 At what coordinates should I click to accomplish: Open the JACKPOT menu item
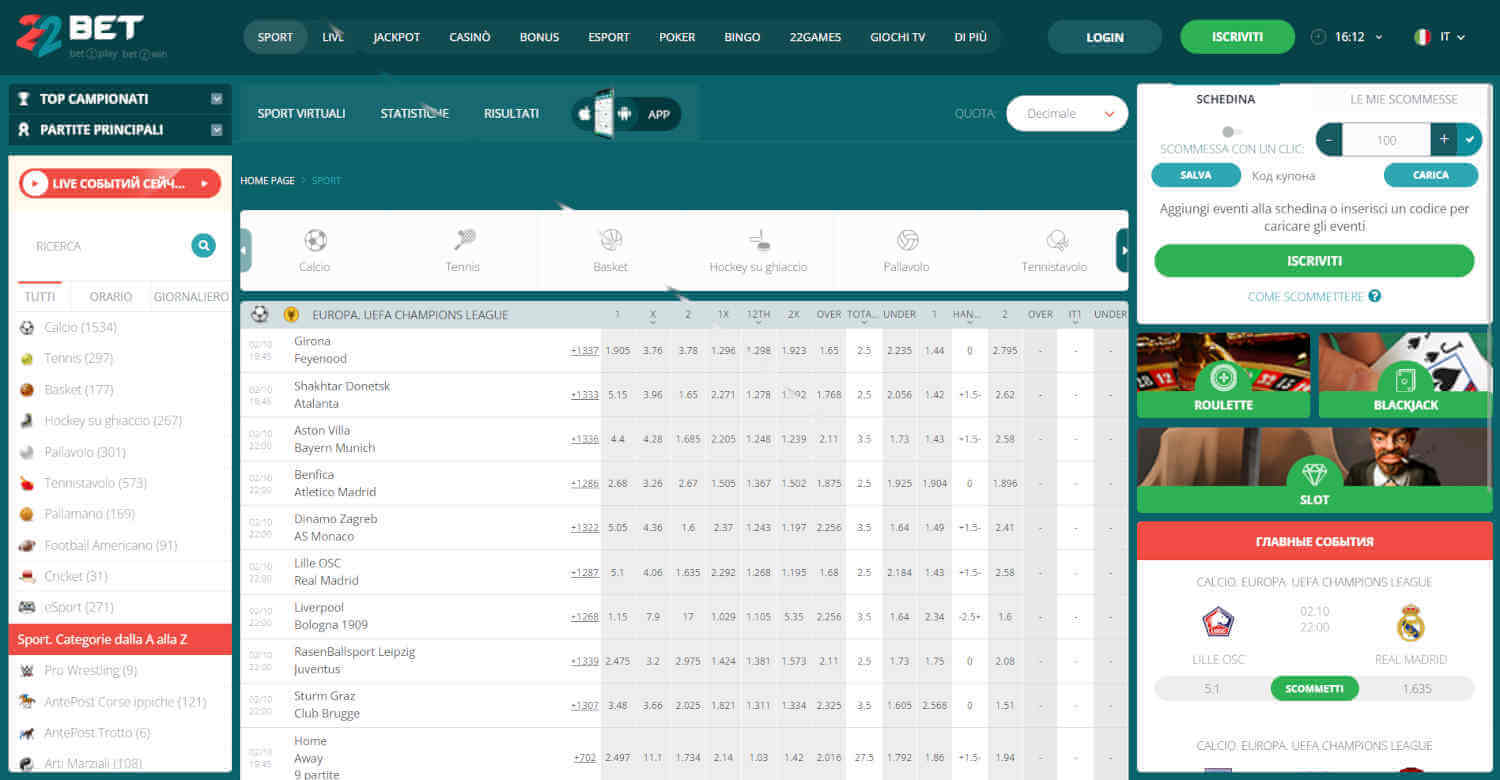coord(397,37)
